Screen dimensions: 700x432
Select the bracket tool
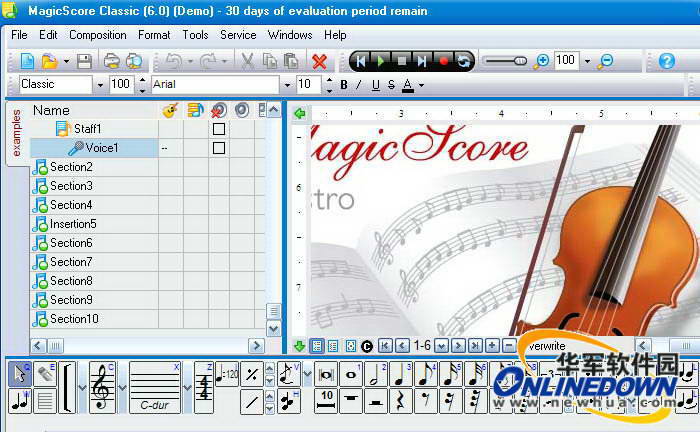click(67, 387)
